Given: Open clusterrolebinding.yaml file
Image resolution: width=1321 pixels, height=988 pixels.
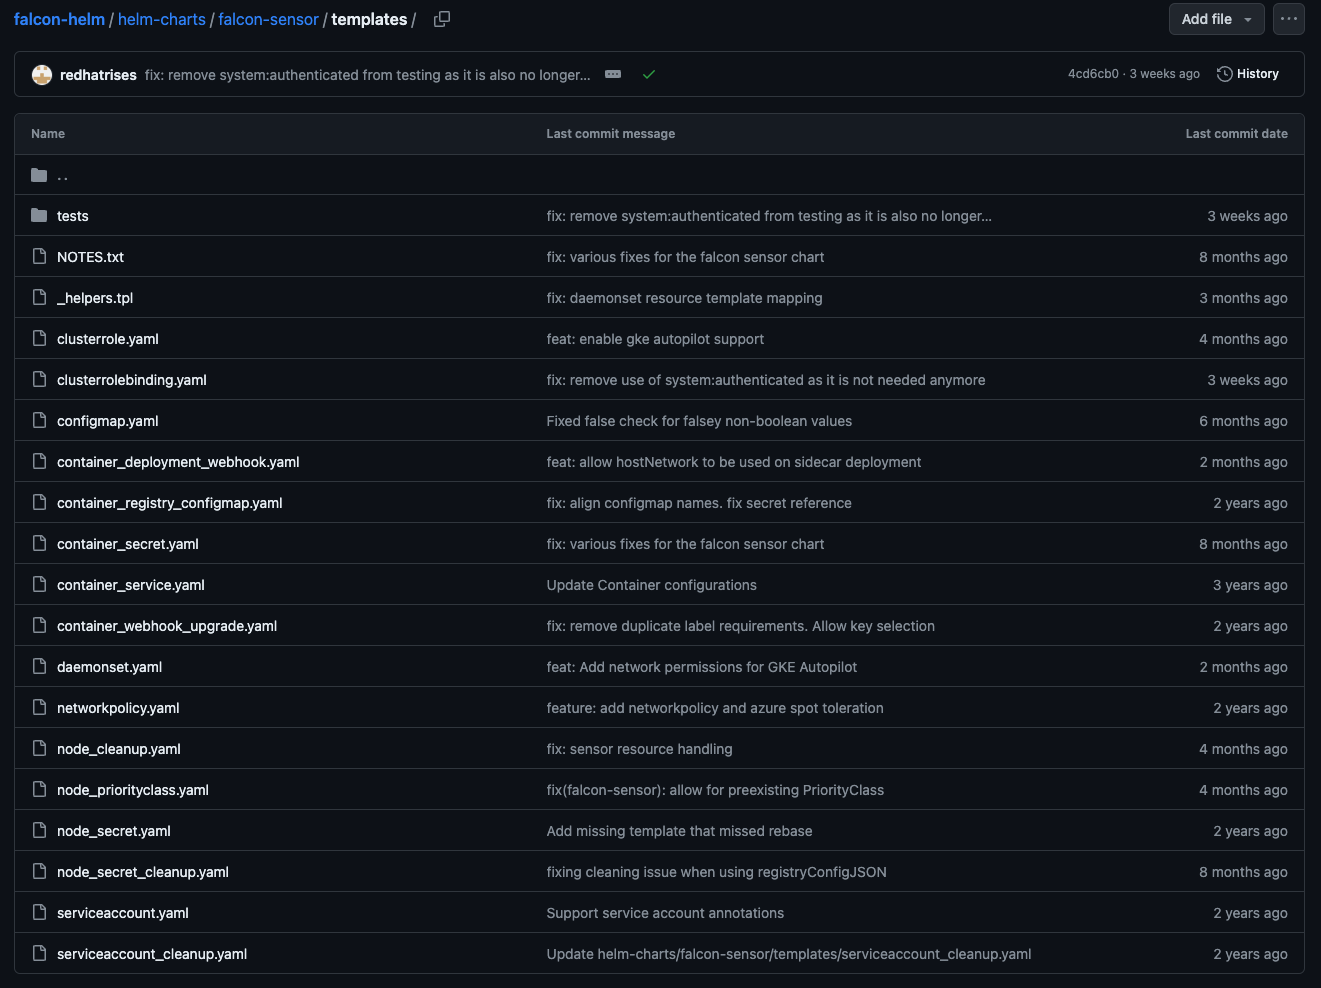Looking at the screenshot, I should pos(132,380).
